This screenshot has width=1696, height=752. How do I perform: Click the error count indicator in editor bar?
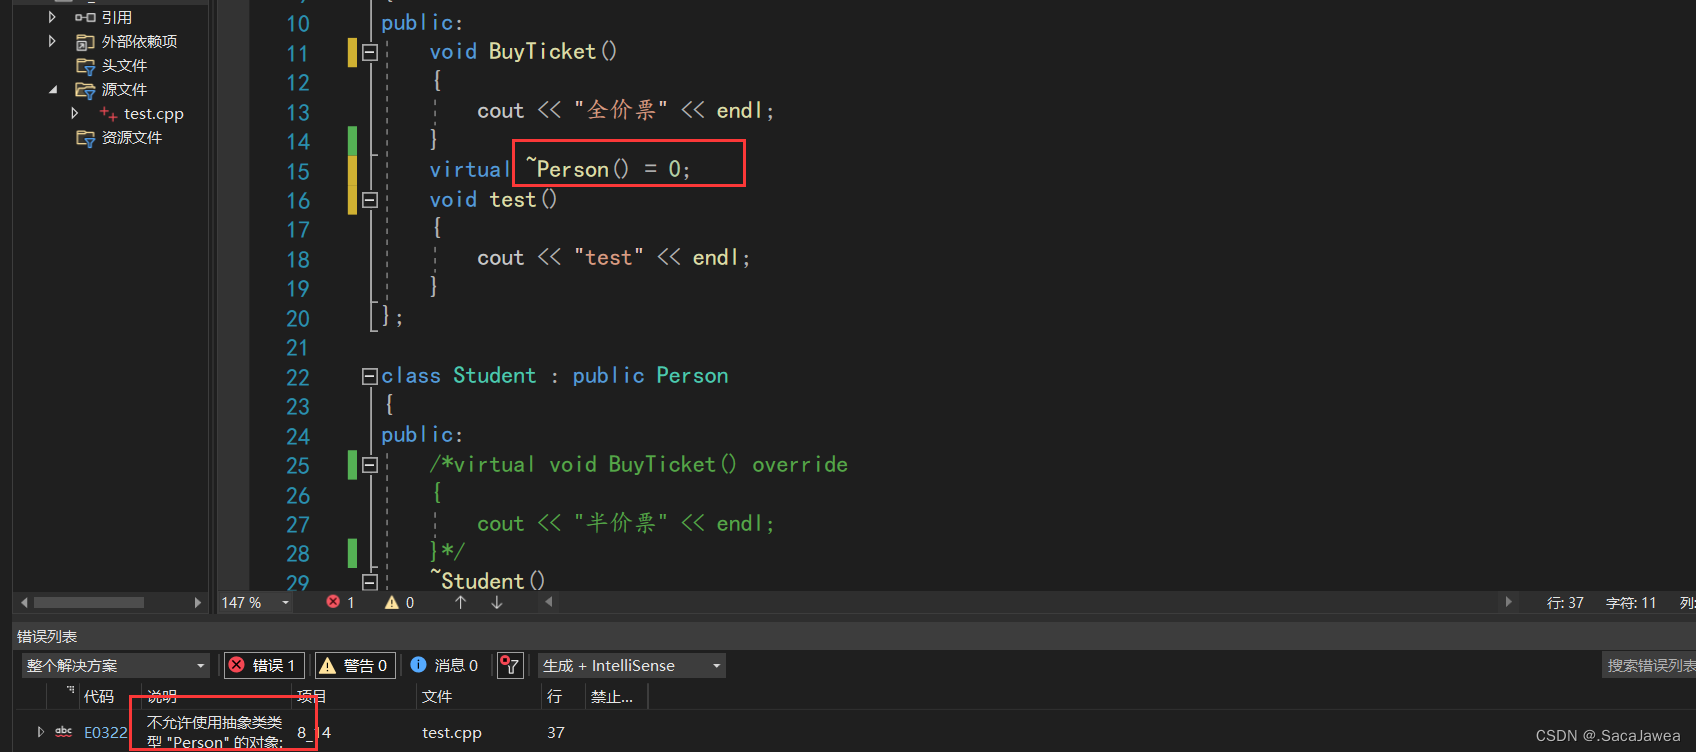click(x=341, y=602)
